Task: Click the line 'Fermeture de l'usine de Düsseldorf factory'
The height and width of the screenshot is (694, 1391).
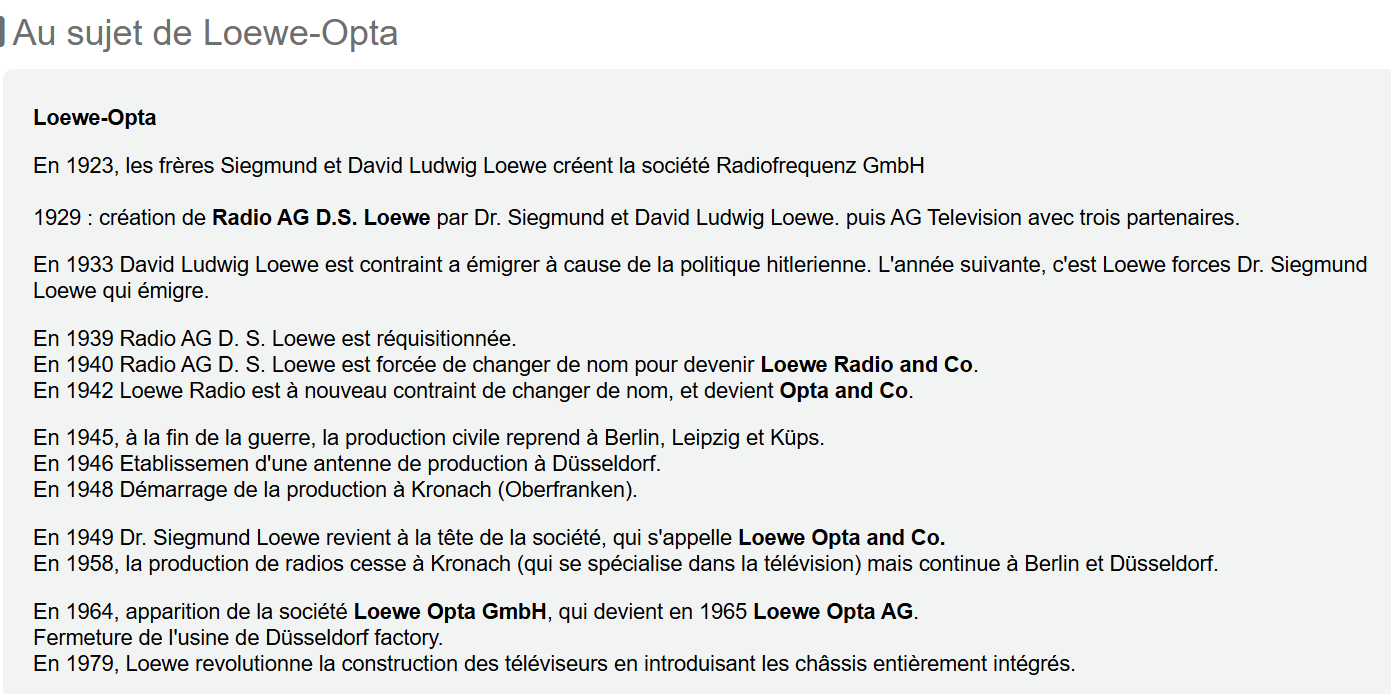Action: click(238, 638)
